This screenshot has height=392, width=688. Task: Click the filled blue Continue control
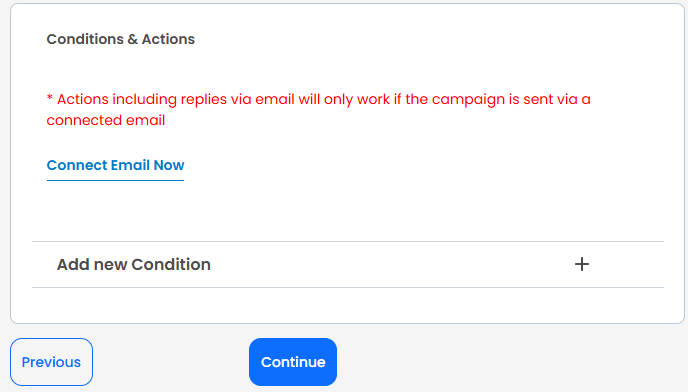293,362
